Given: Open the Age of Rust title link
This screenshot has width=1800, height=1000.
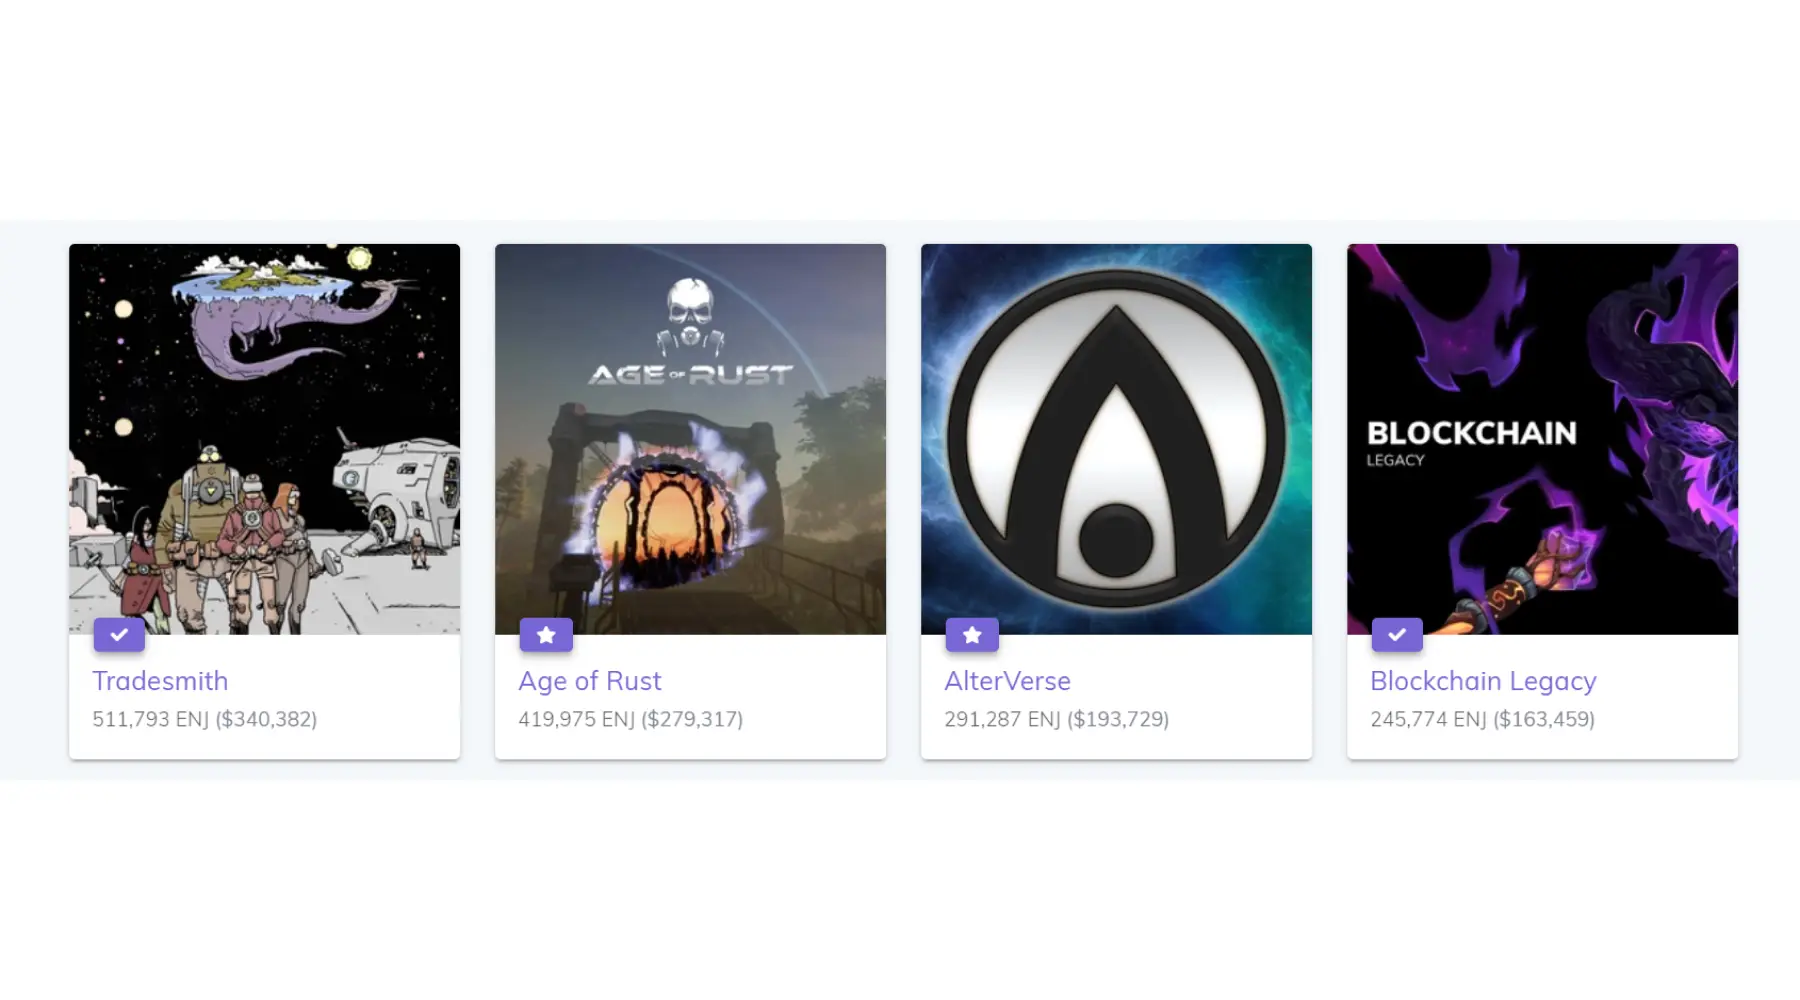Looking at the screenshot, I should pos(589,681).
